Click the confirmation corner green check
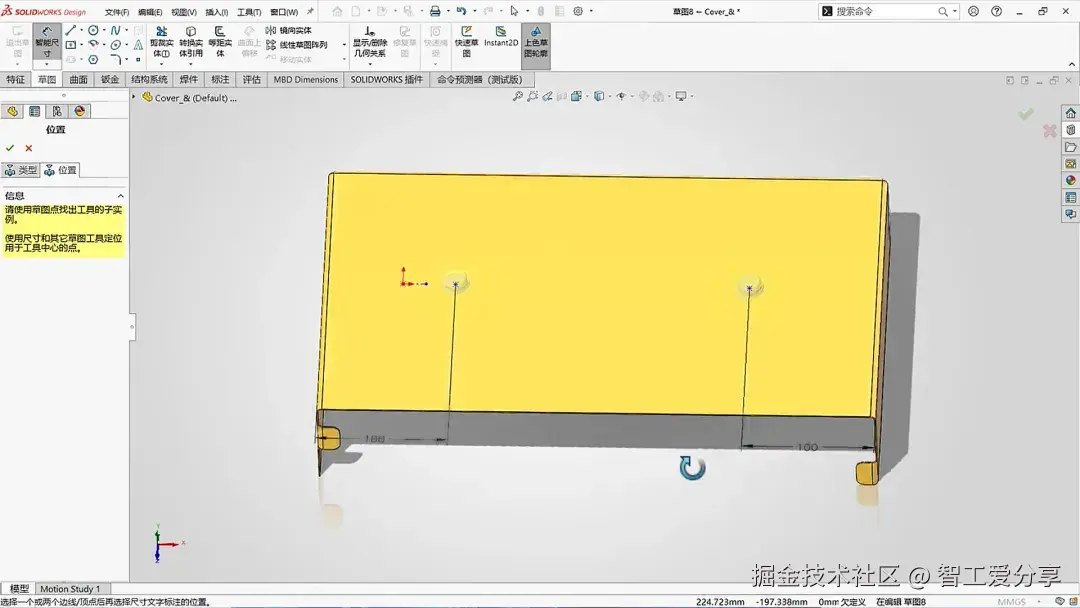The width and height of the screenshot is (1080, 608). click(x=1026, y=114)
